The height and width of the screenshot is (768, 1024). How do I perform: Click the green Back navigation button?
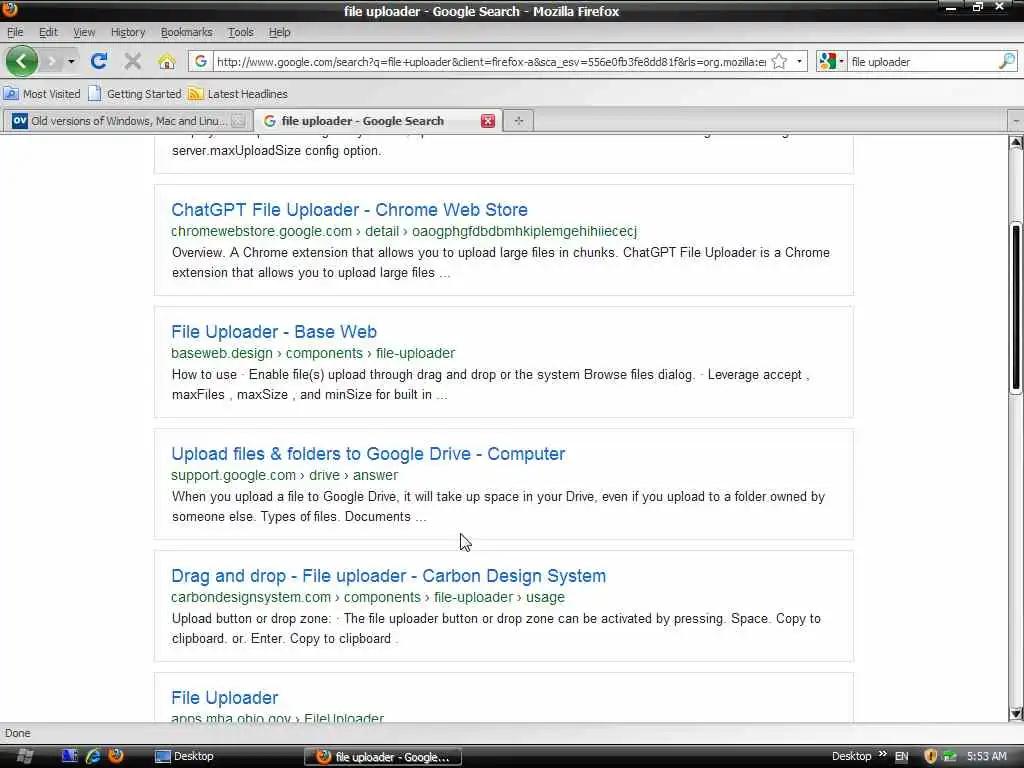(22, 61)
